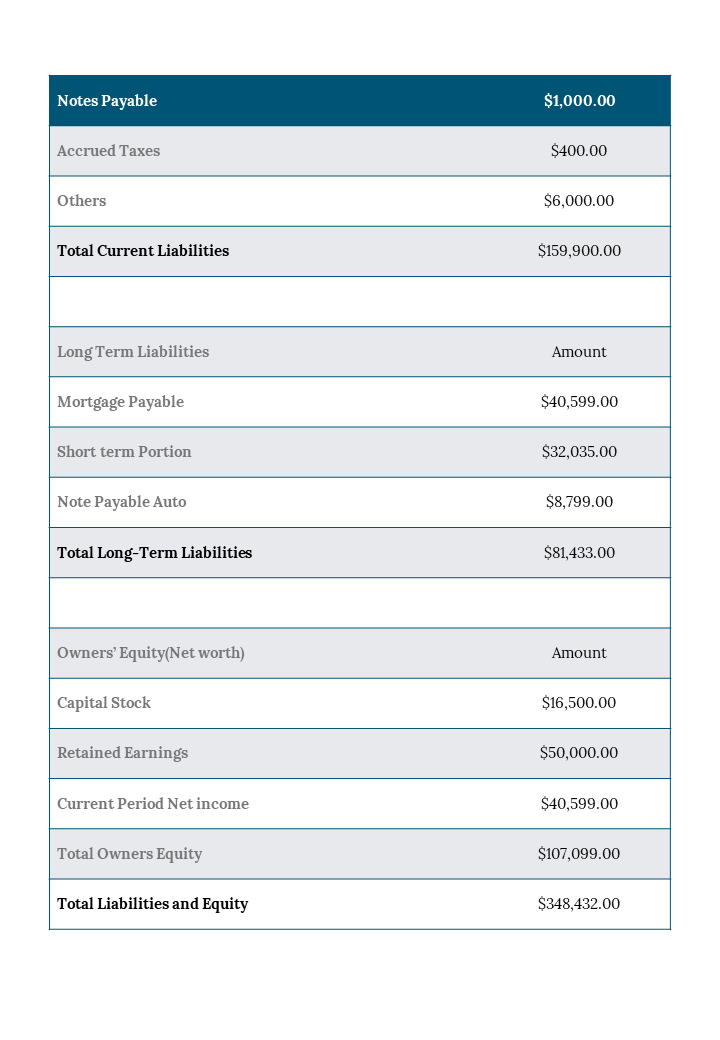Select the $348,432.00 Total Liabilities and Equity value
Viewport: 720px width, 1040px height.
coord(579,904)
